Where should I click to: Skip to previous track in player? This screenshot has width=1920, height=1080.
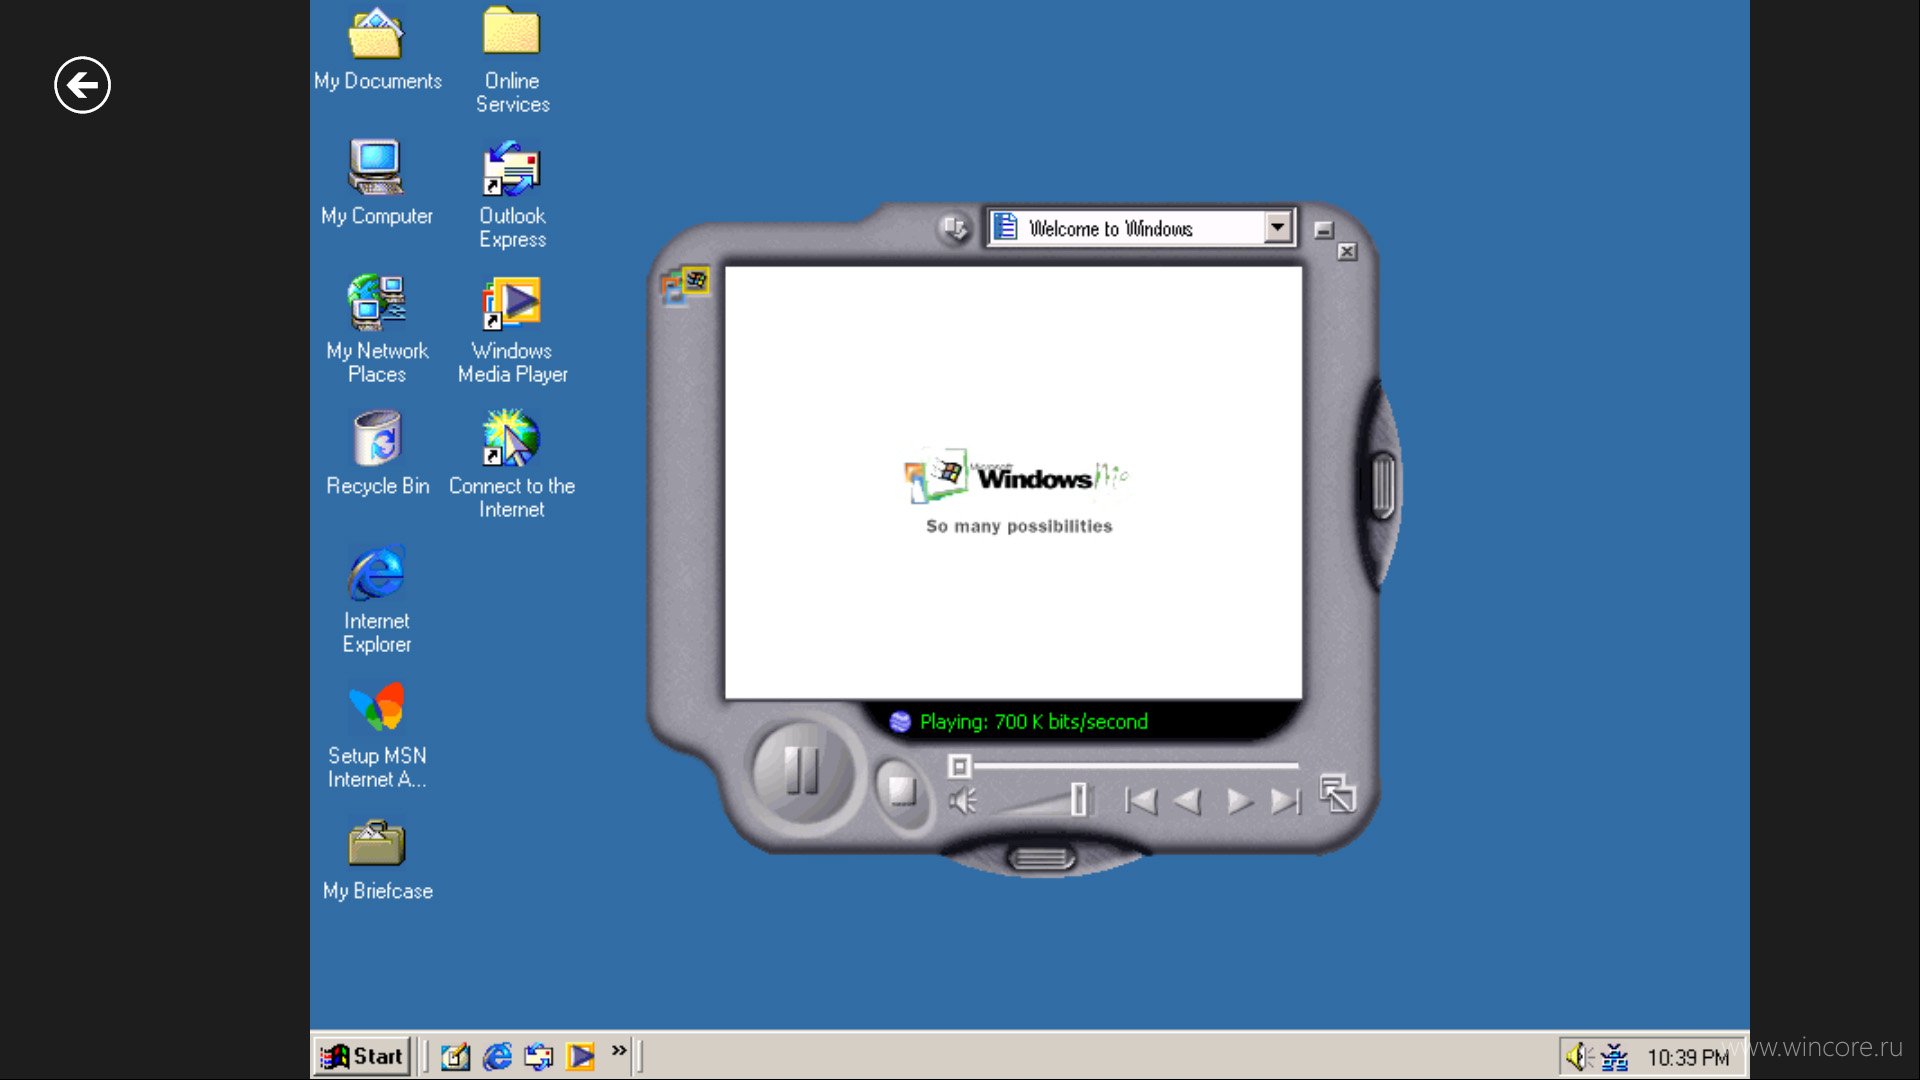point(1141,801)
